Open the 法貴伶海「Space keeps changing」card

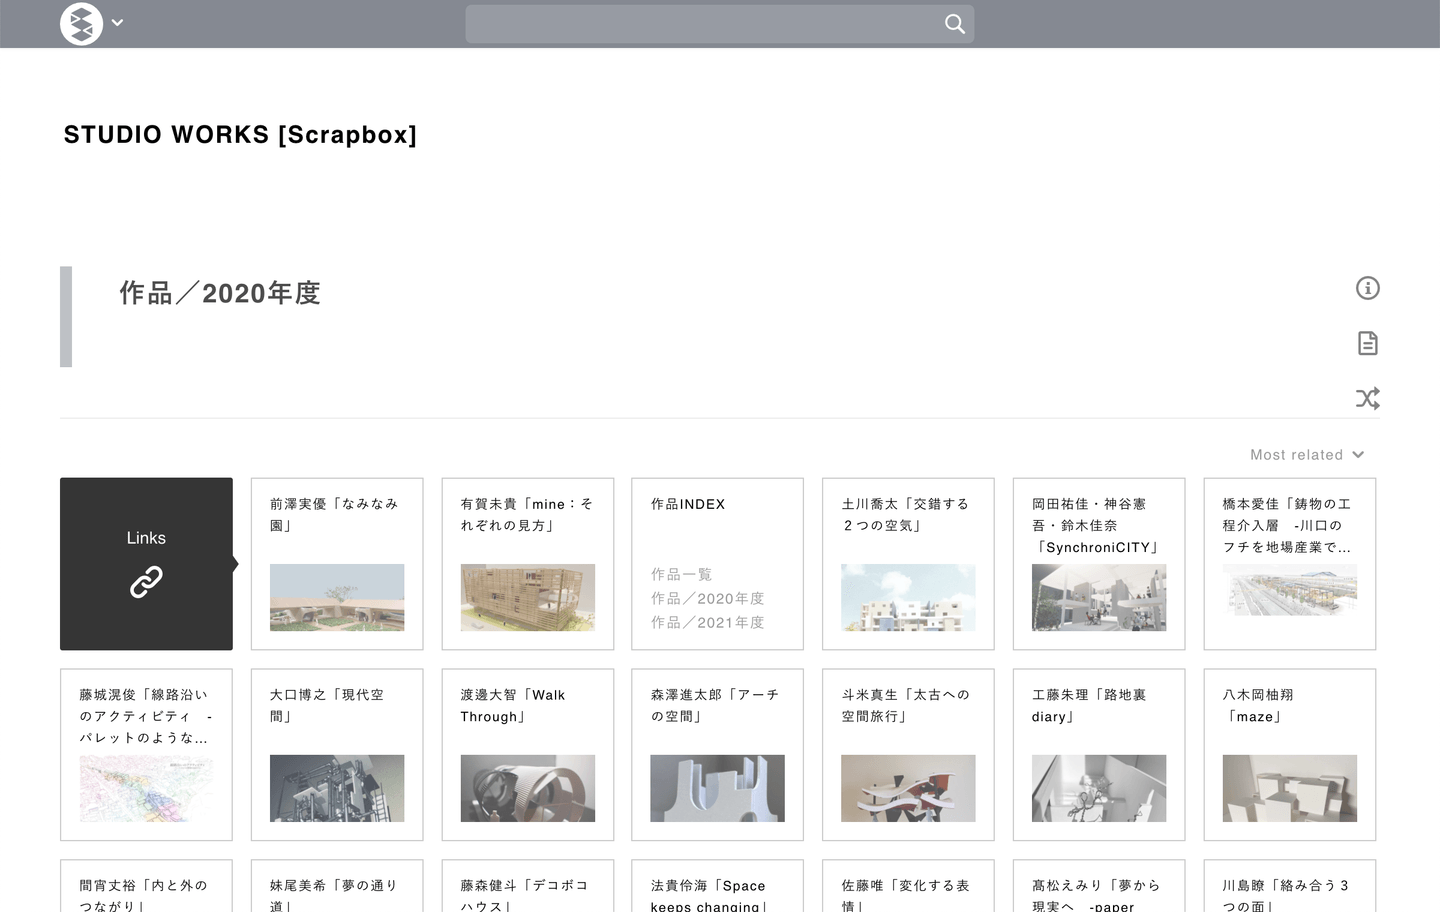(x=717, y=886)
